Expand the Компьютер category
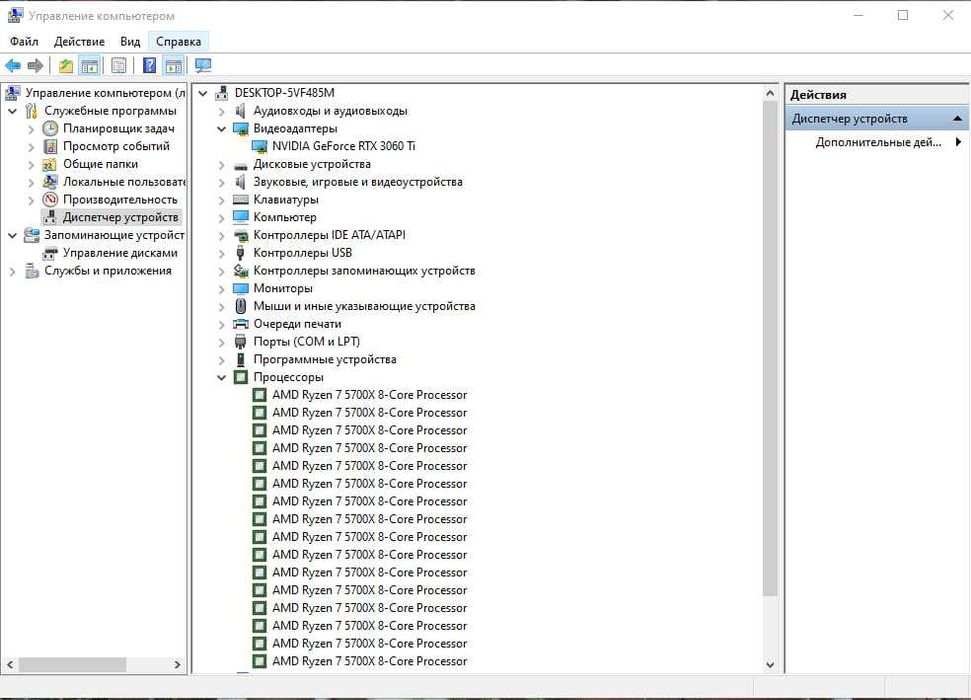The height and width of the screenshot is (700, 971). pyautogui.click(x=221, y=217)
